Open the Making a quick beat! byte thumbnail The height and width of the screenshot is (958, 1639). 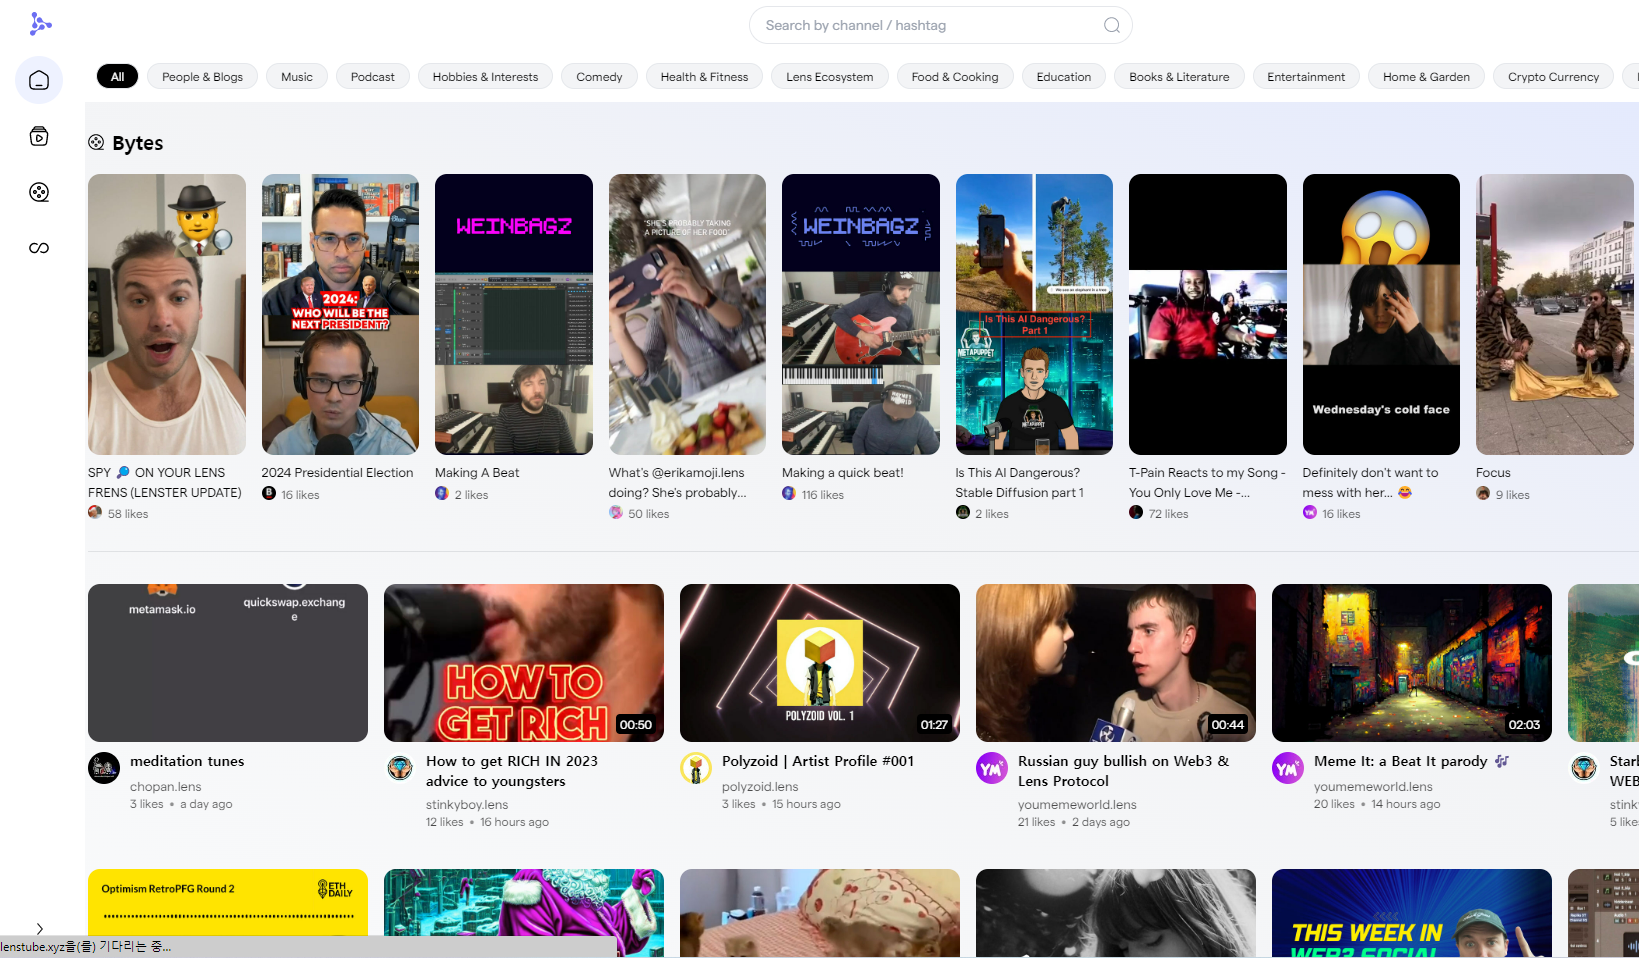(861, 314)
